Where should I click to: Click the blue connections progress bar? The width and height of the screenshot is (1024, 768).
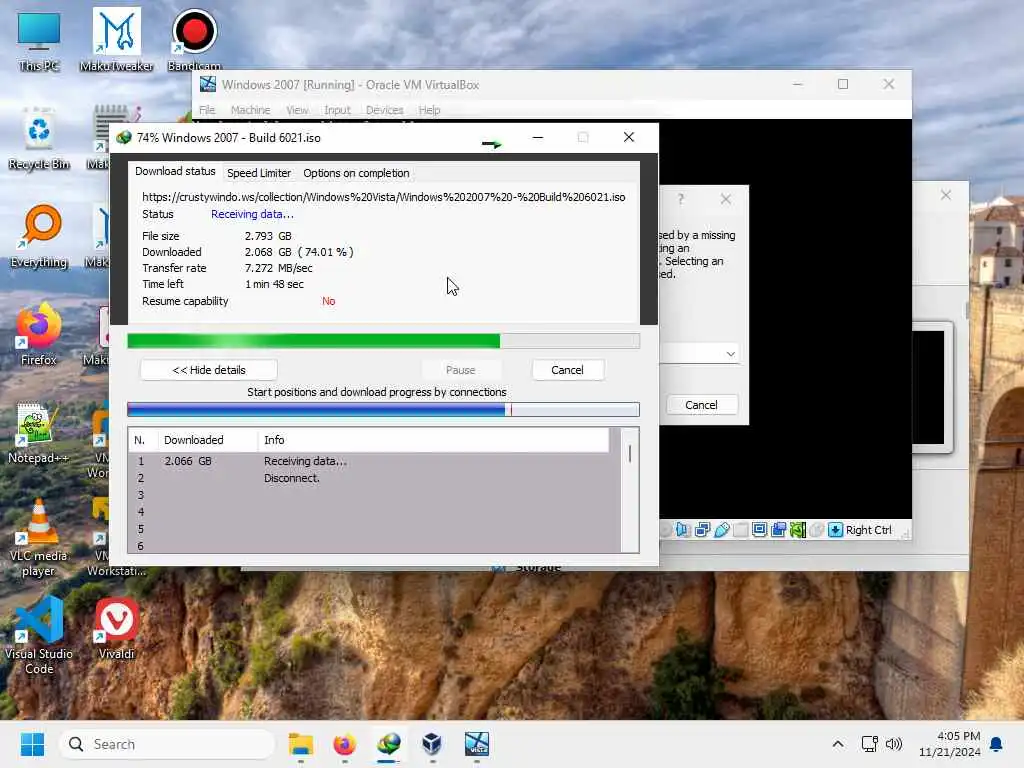point(383,409)
